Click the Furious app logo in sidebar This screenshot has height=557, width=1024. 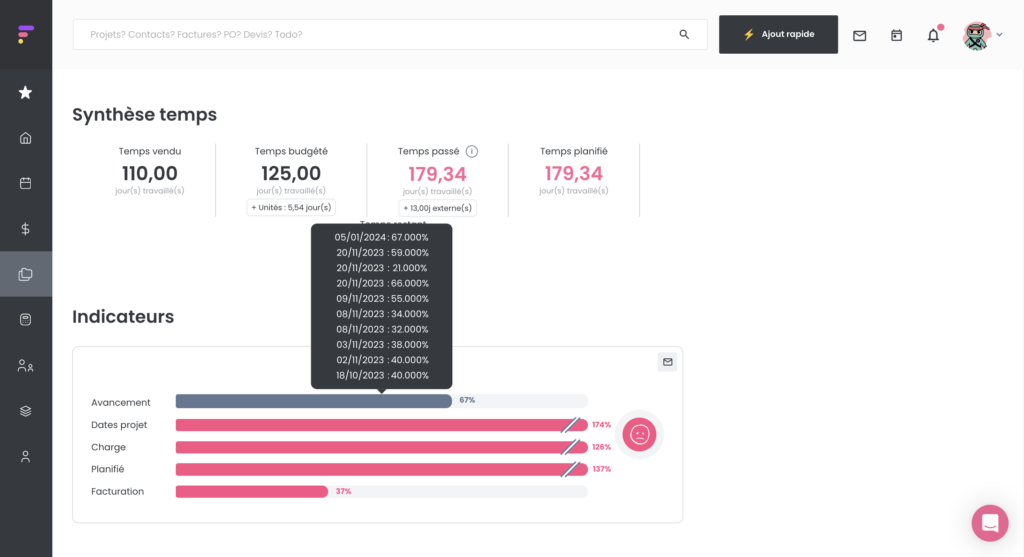point(25,34)
